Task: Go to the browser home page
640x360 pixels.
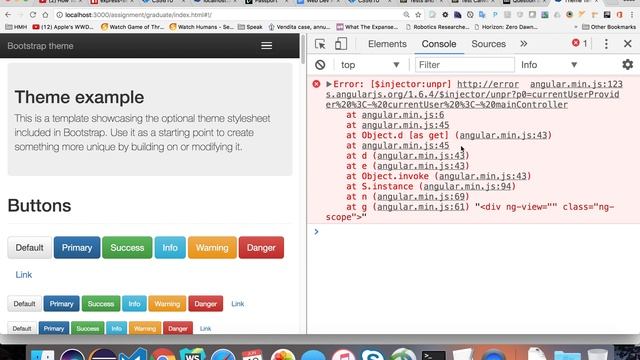Action: coord(45,15)
